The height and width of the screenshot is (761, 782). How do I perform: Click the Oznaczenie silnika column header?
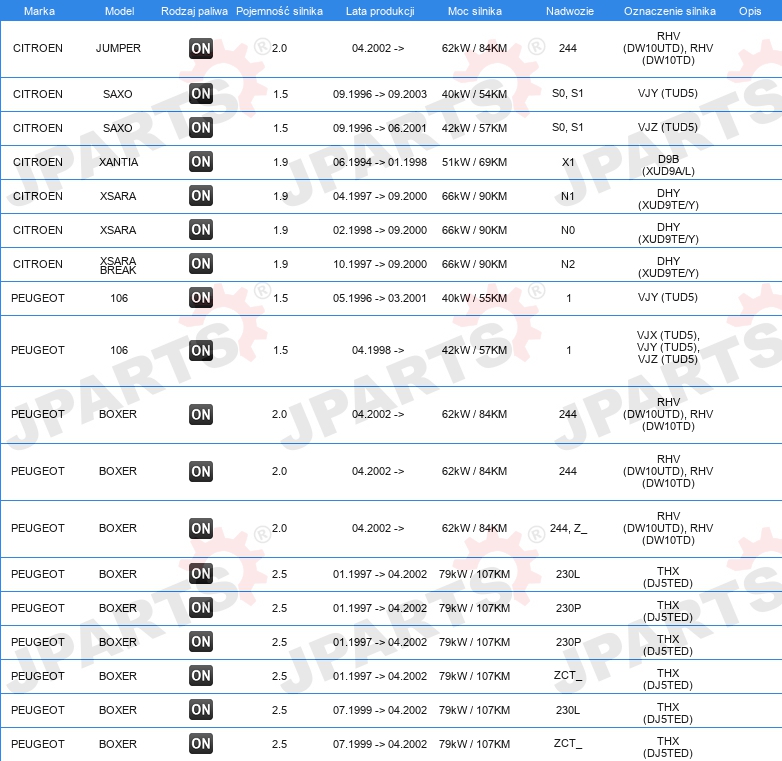coord(669,11)
